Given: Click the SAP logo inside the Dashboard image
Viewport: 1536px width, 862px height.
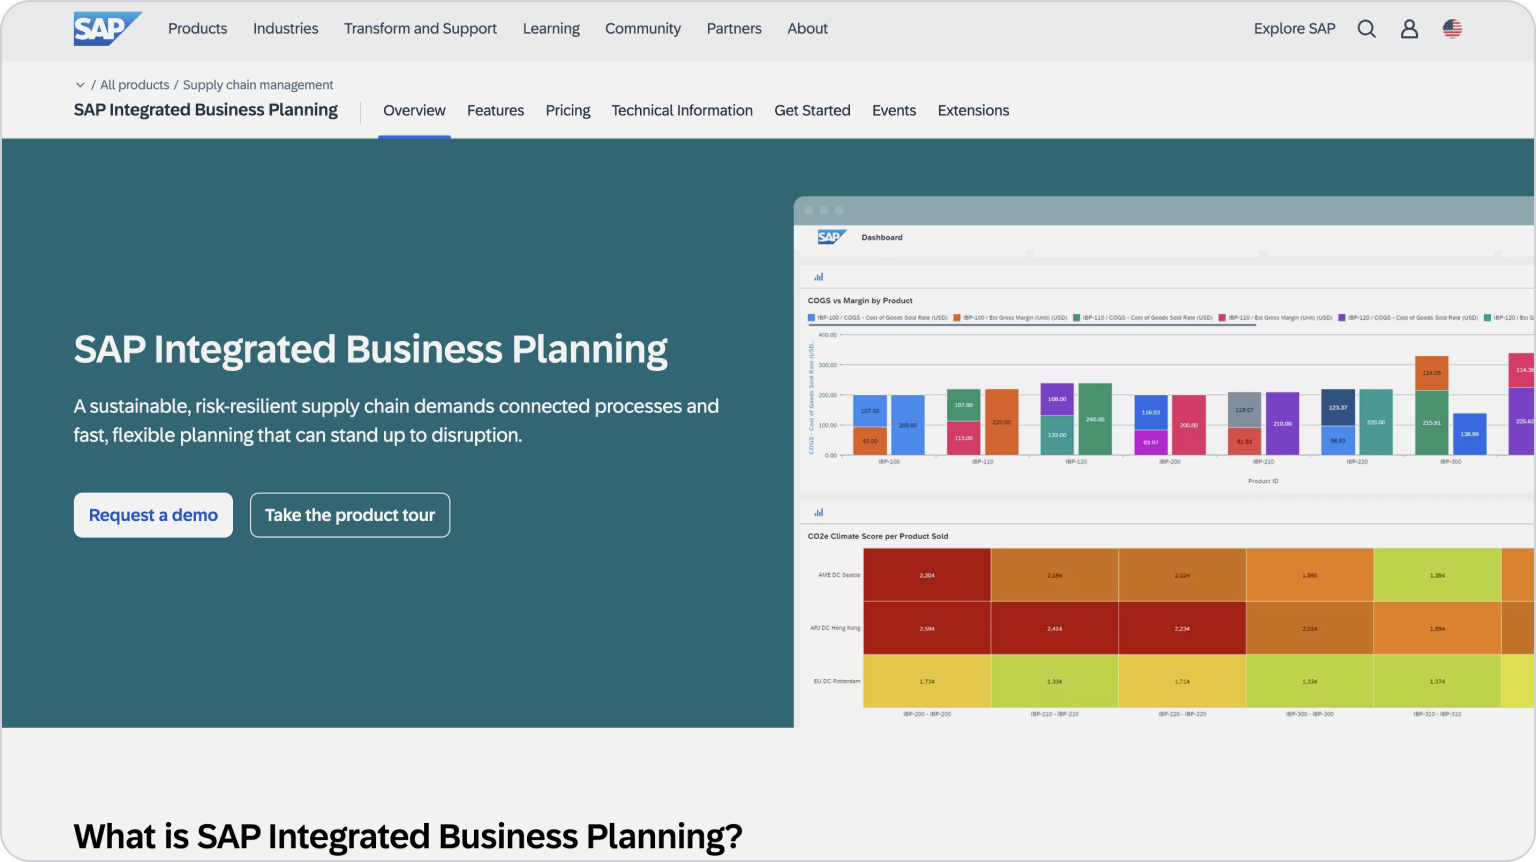Looking at the screenshot, I should [x=831, y=237].
